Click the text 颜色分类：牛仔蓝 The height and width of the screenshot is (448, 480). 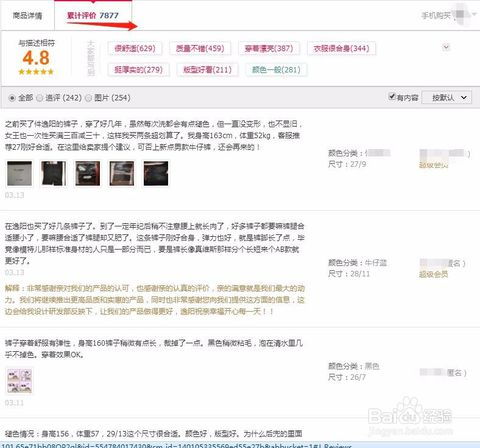[357, 263]
